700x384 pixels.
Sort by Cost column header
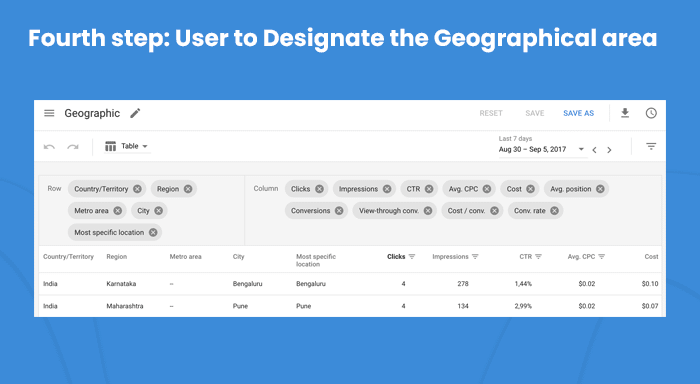651,257
